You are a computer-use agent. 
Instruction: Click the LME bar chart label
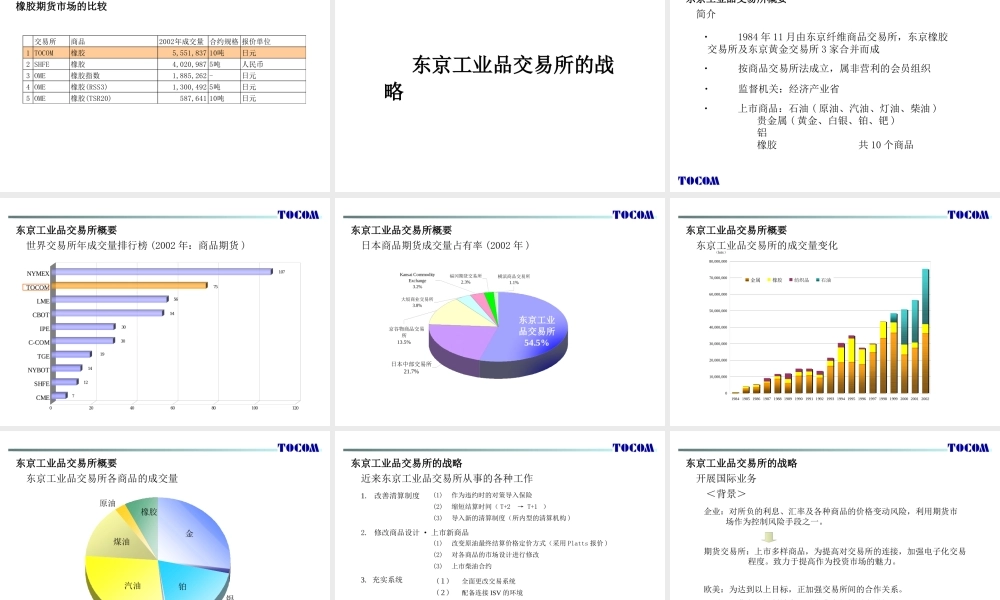point(43,301)
